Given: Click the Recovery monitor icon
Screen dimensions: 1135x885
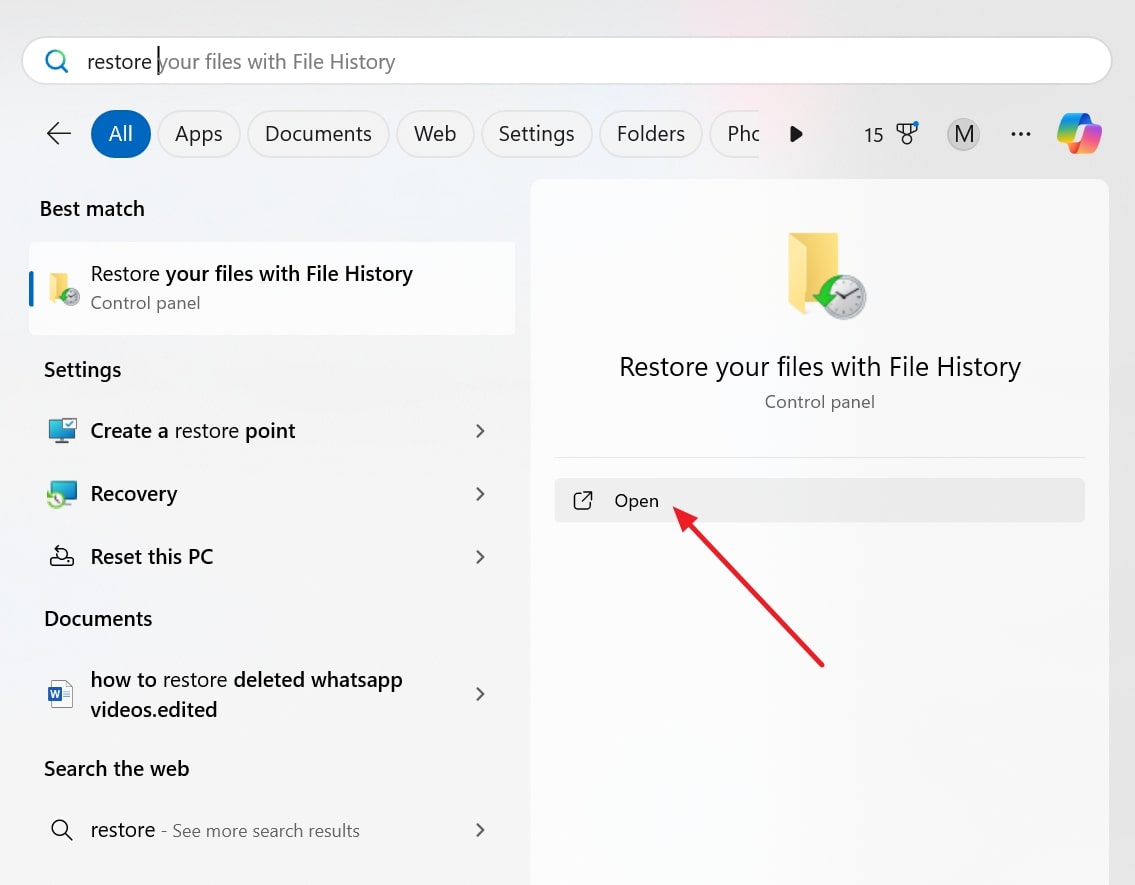Looking at the screenshot, I should click(x=61, y=493).
